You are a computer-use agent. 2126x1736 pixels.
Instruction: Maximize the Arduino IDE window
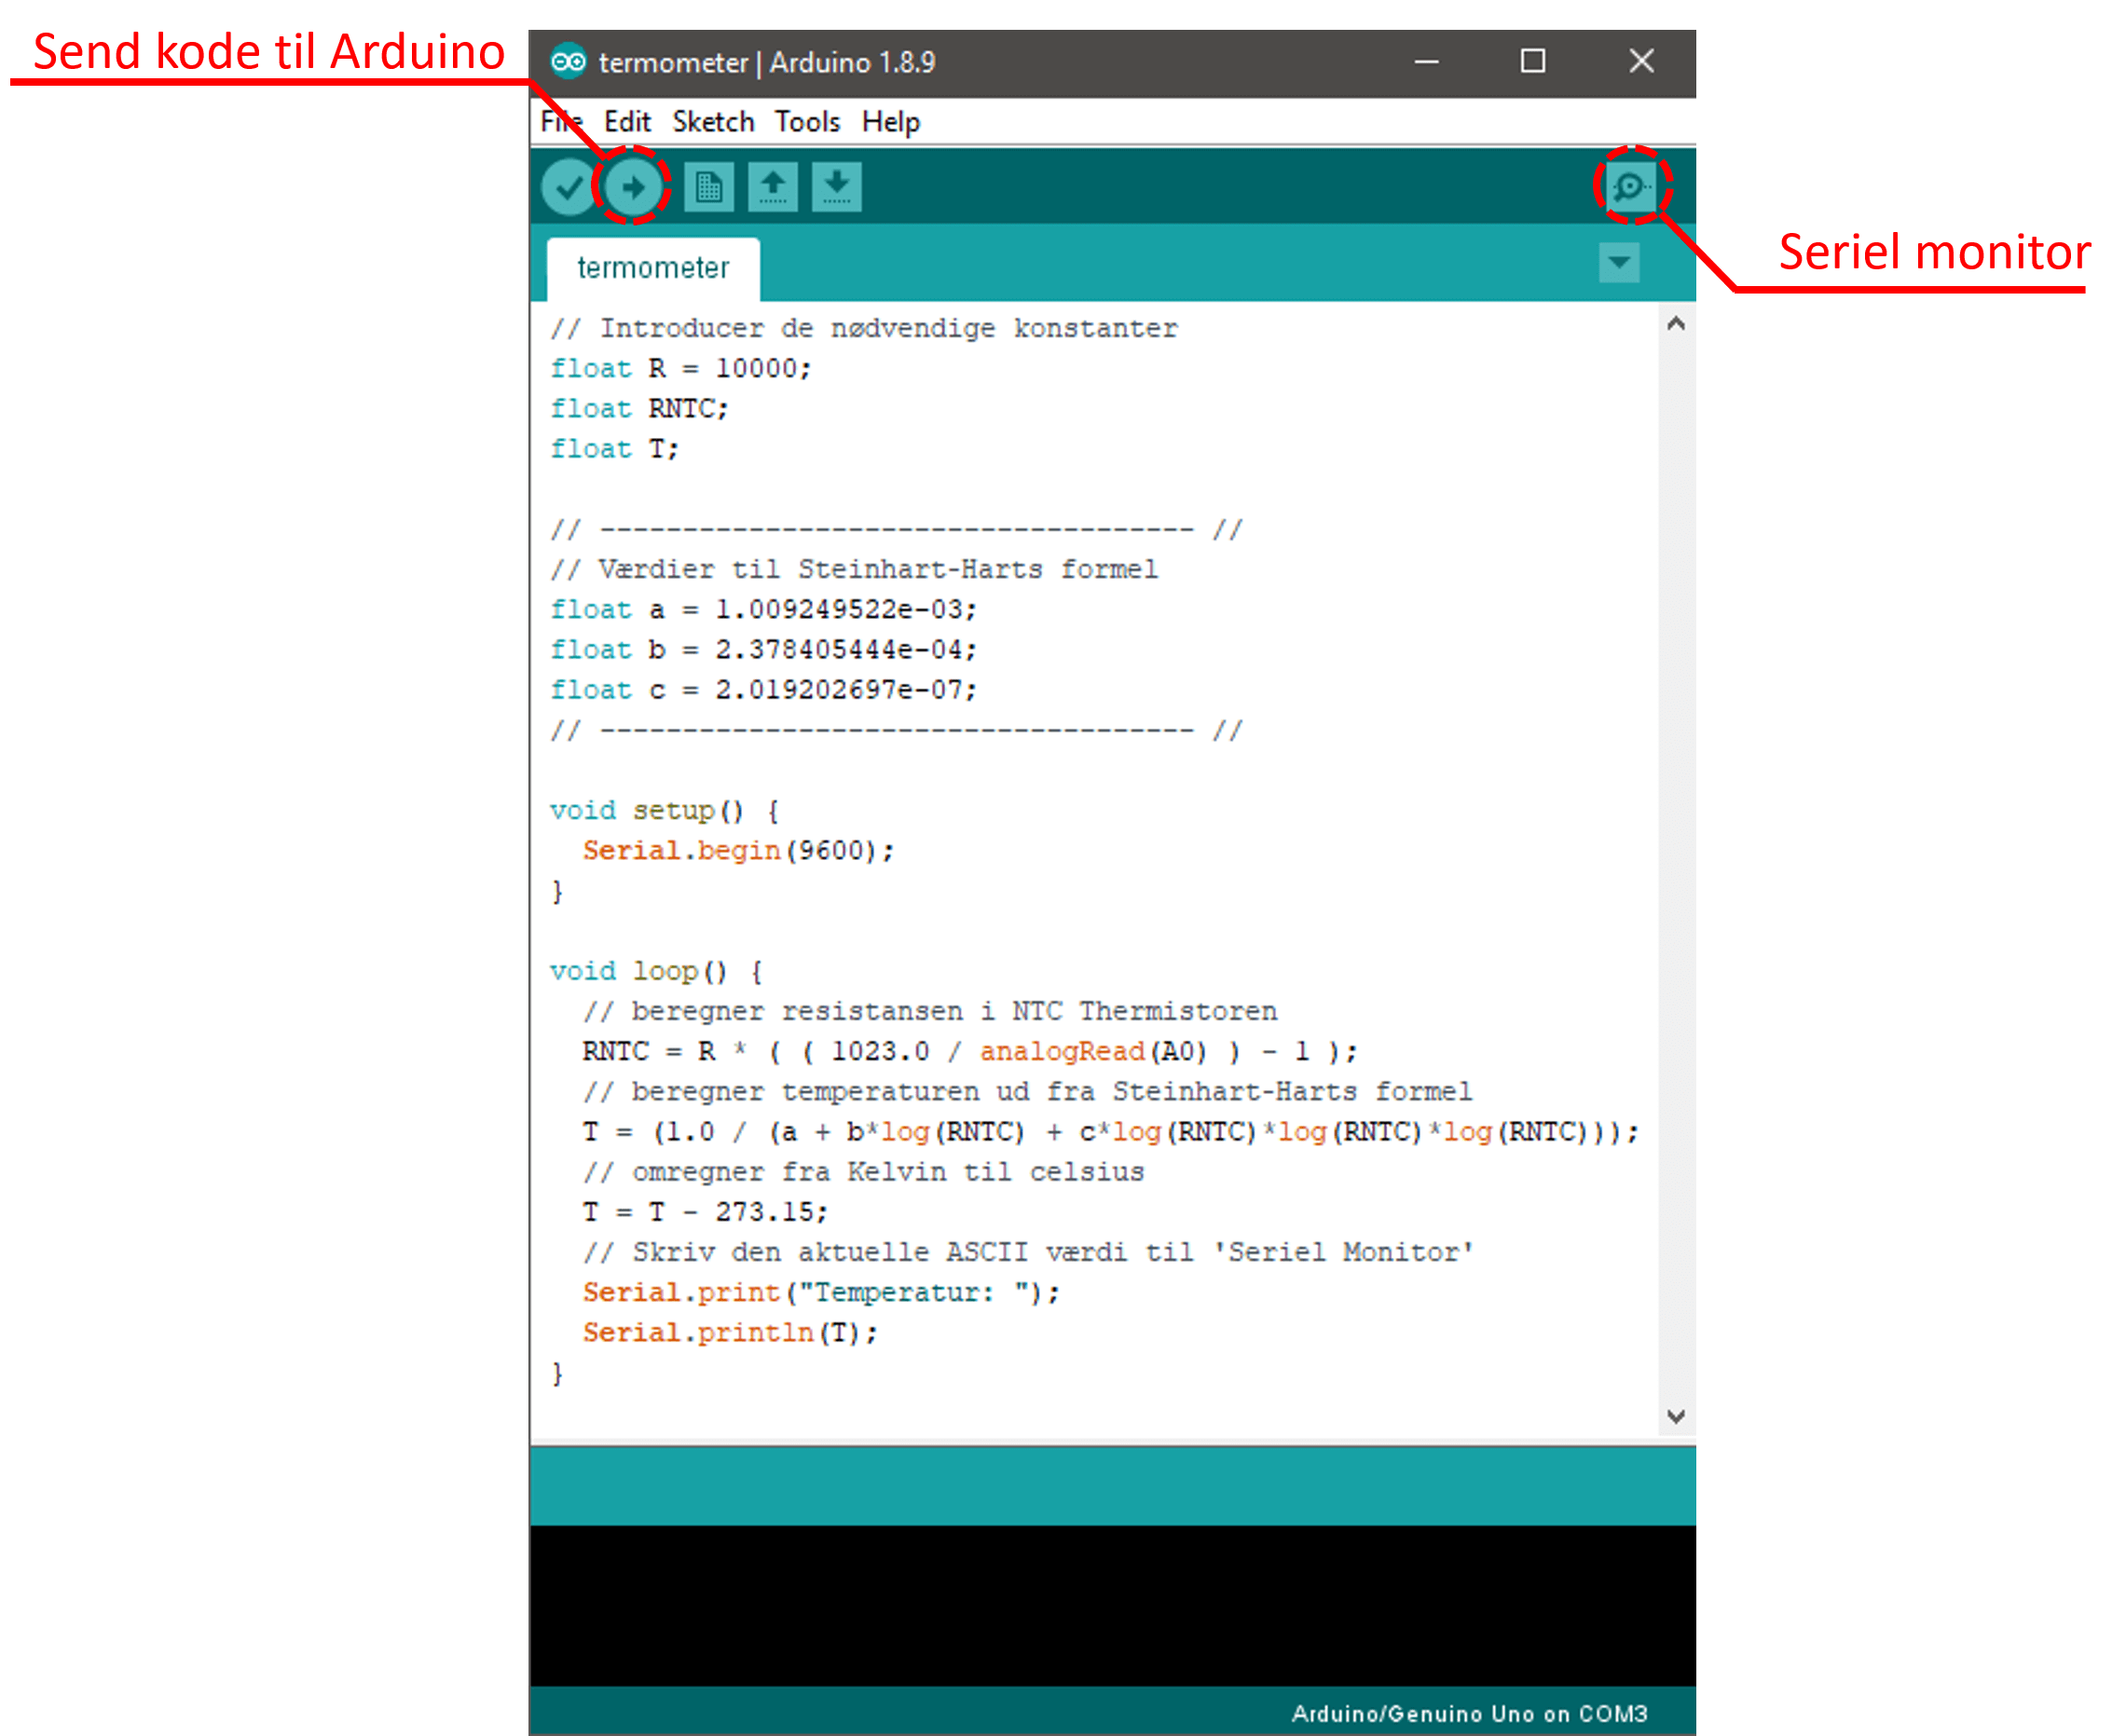(x=1532, y=62)
